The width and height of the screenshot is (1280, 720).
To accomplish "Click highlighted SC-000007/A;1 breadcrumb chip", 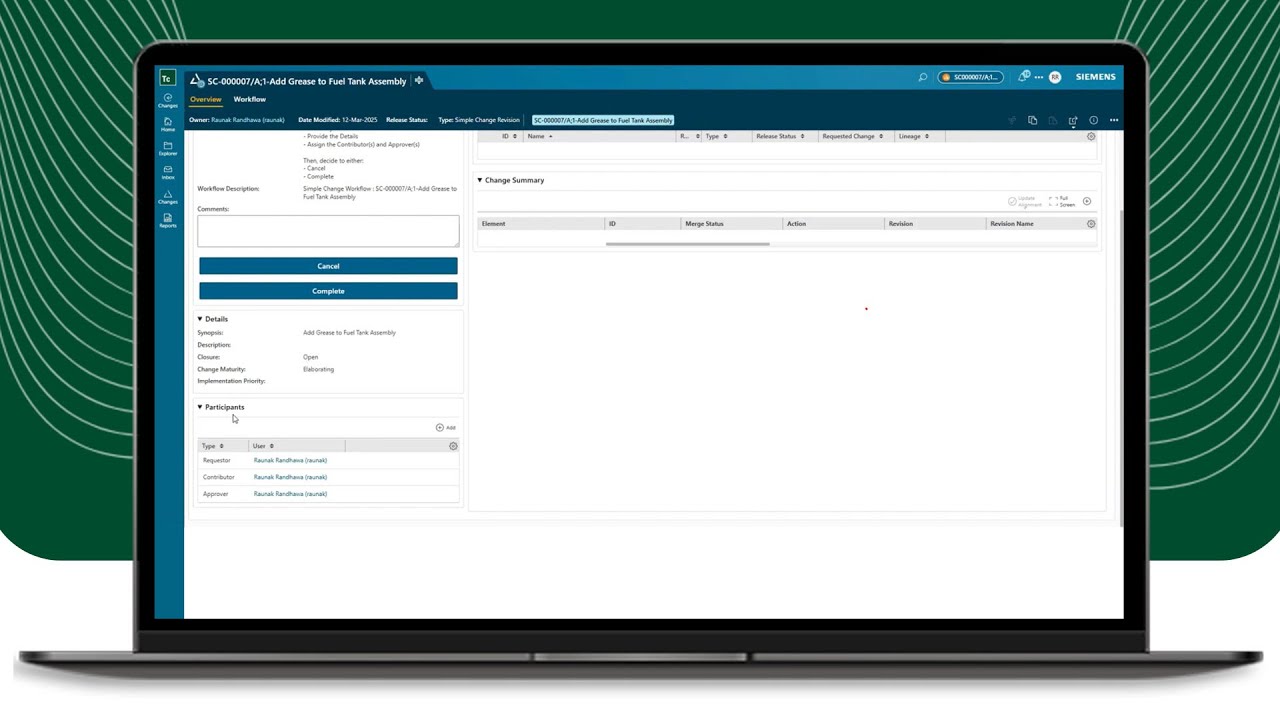I will click(x=603, y=120).
